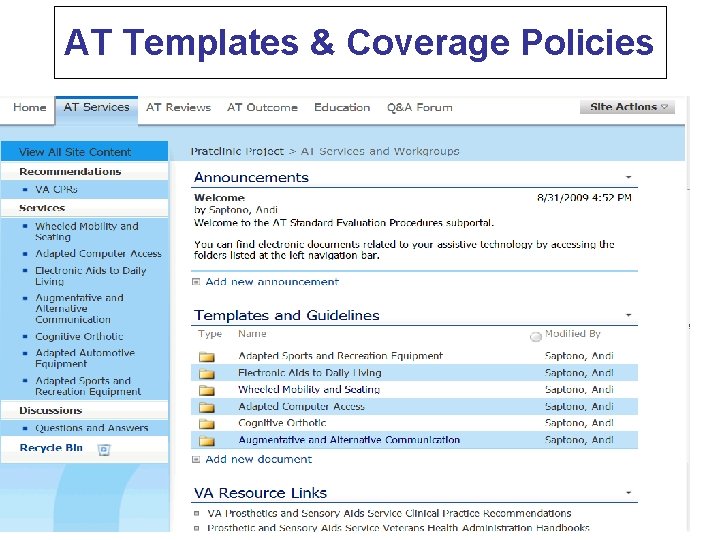Open VA Prosthetics and Sensory Aids Clinical Practice link
Image resolution: width=720 pixels, height=540 pixels.
[389, 513]
